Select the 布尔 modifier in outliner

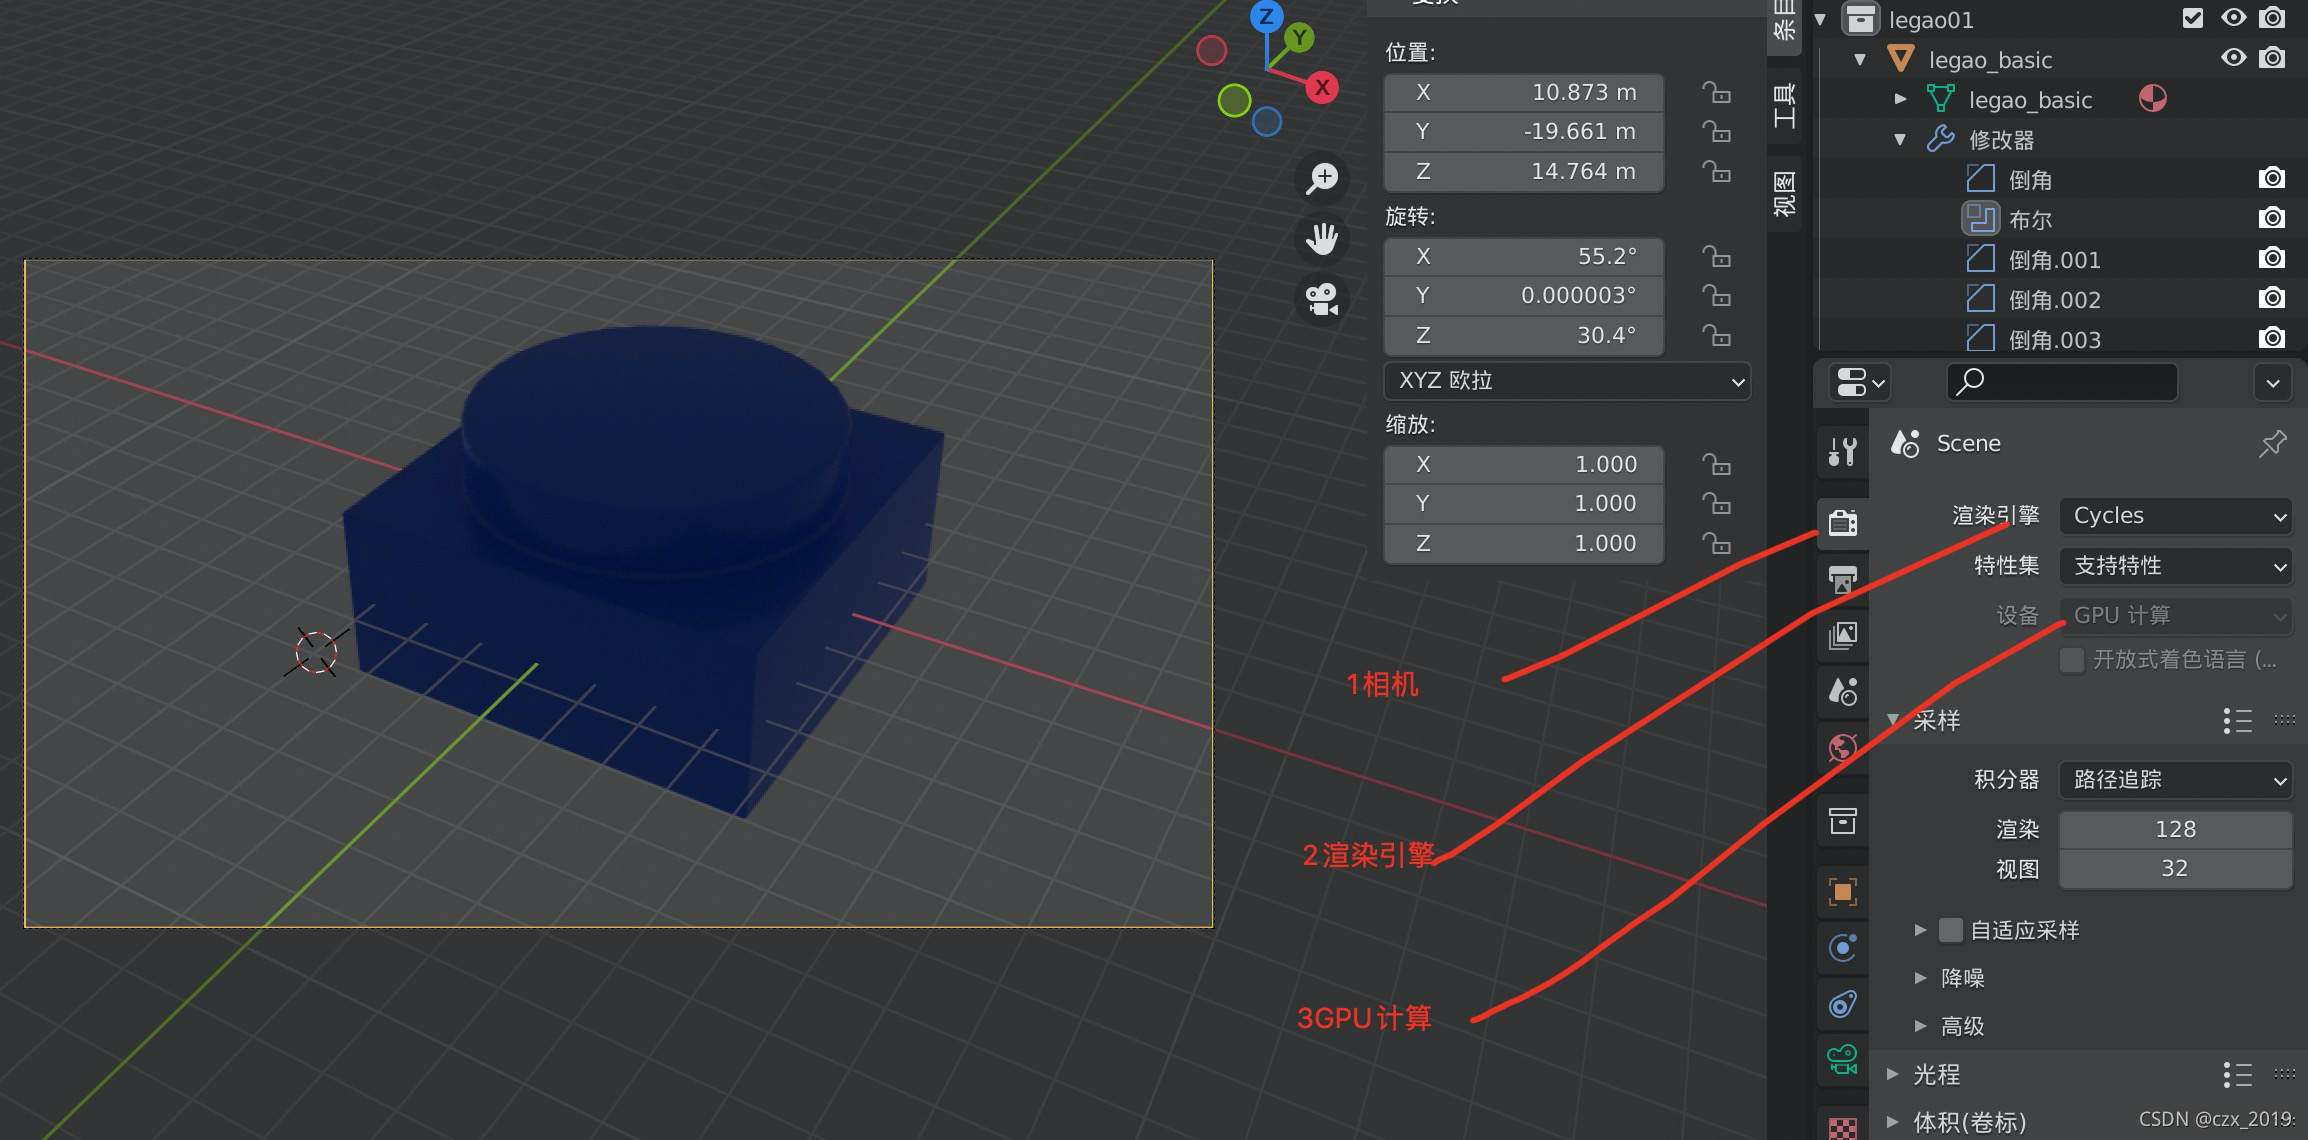pos(2030,219)
